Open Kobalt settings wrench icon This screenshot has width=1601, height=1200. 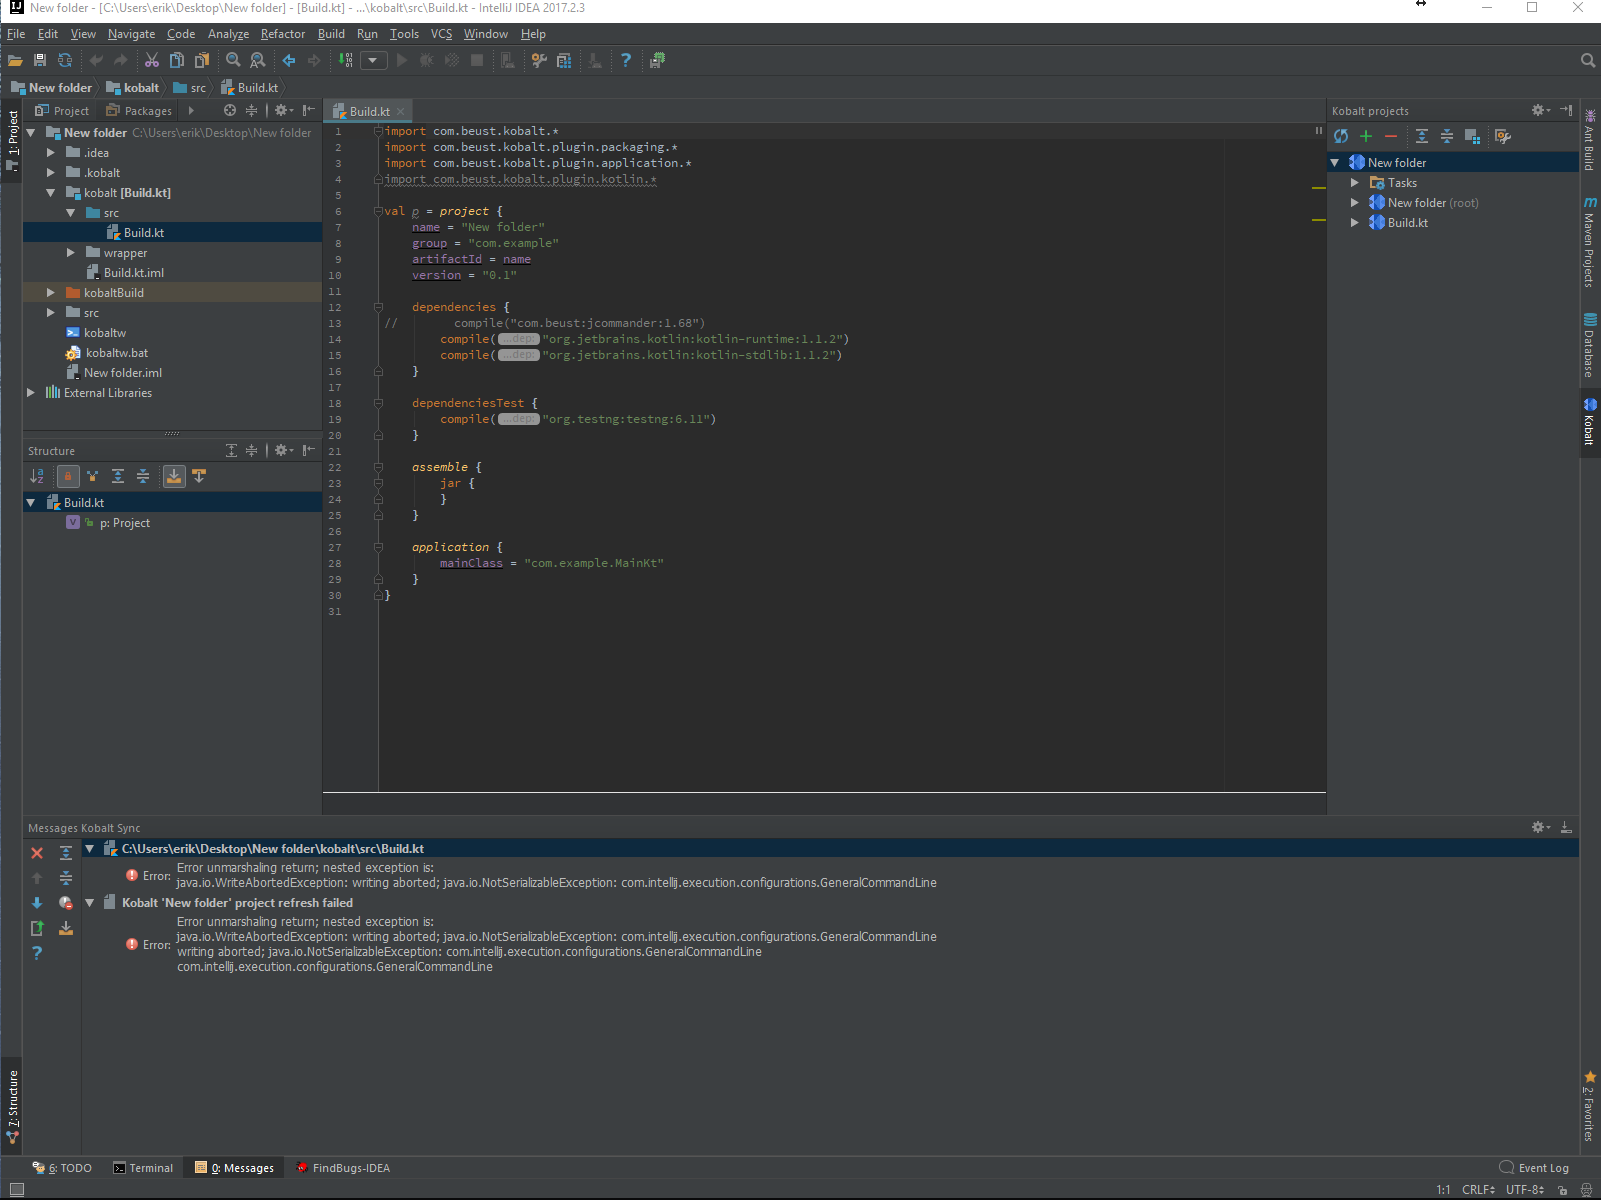1502,136
